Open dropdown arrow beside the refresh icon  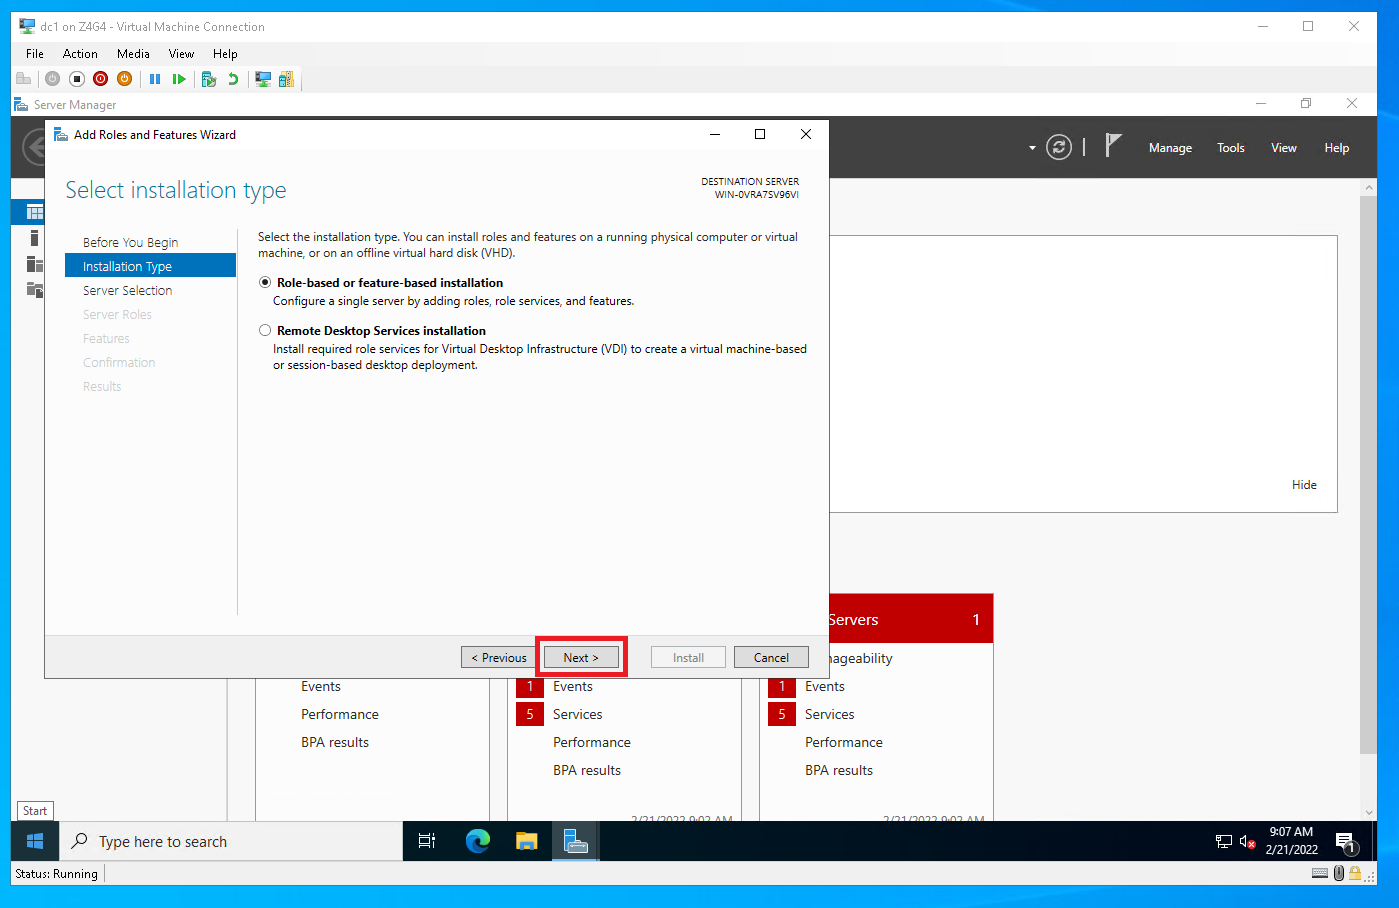point(1032,148)
